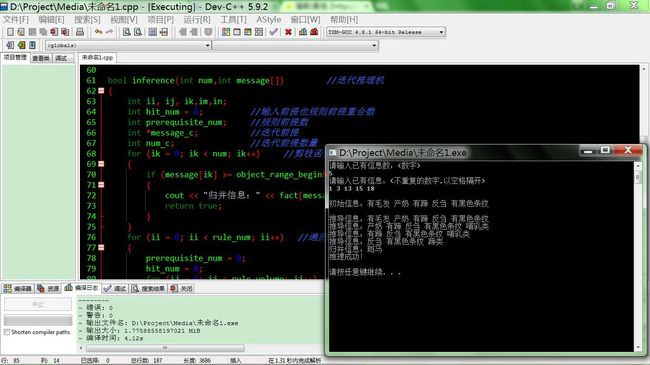The width and height of the screenshot is (650, 365).
Task: Click the red delete profiling info icon
Action: click(314, 32)
